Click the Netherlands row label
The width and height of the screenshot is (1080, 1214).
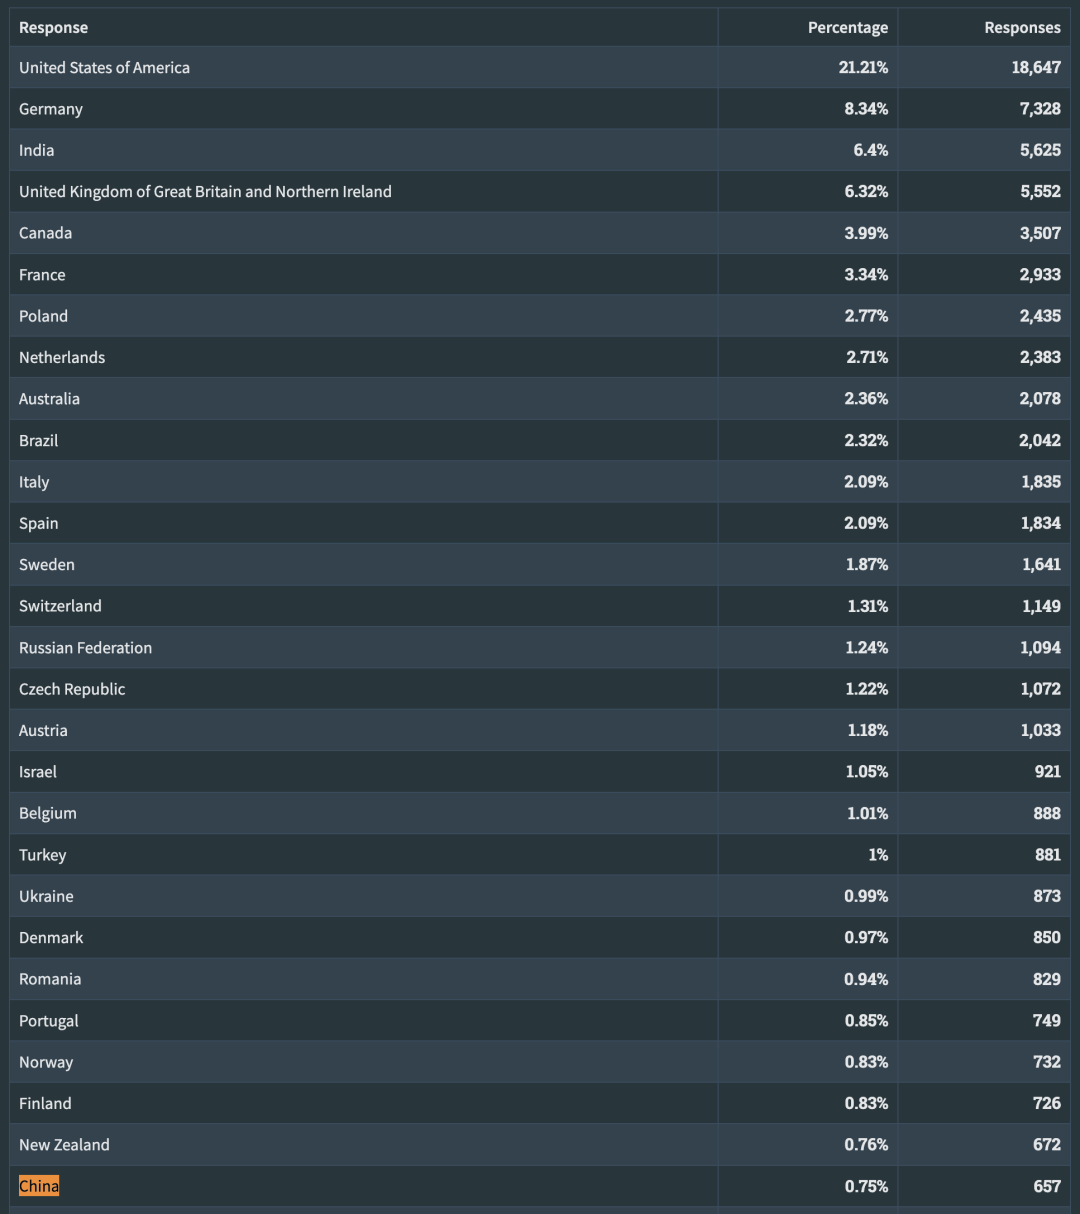pyautogui.click(x=62, y=357)
